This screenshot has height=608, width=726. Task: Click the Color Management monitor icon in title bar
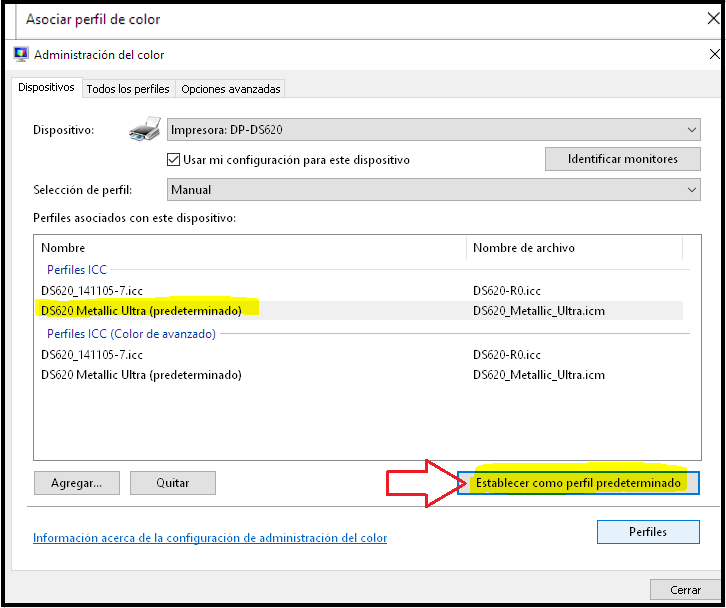[x=21, y=55]
